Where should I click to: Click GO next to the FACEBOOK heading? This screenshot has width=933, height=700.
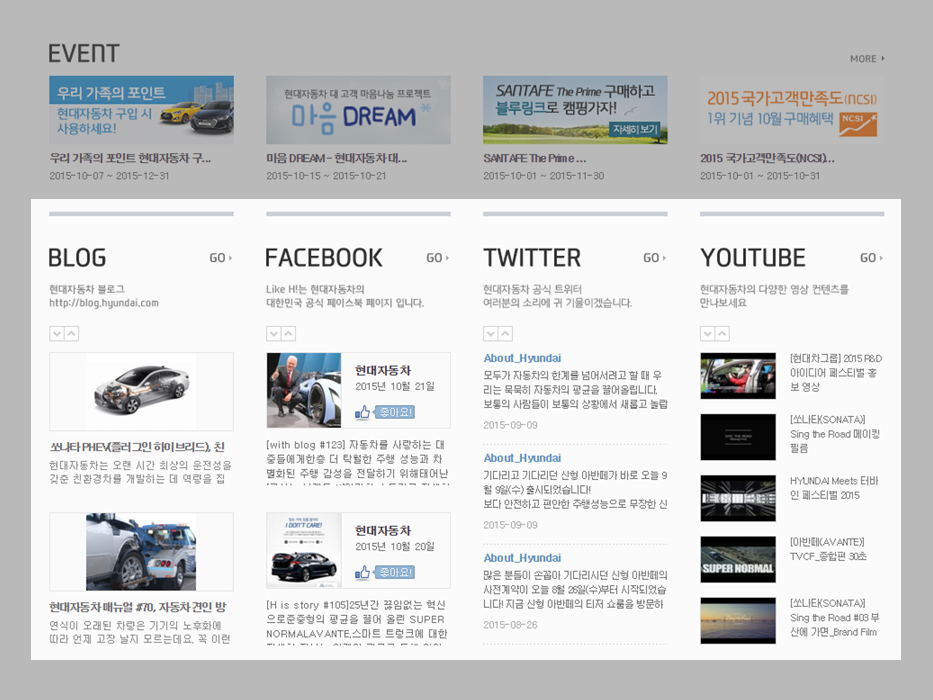coord(437,258)
